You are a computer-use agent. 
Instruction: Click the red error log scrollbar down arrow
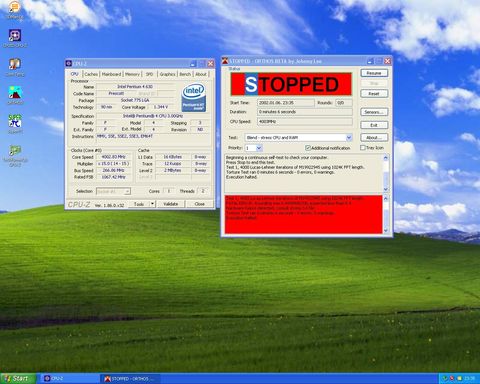[x=386, y=230]
